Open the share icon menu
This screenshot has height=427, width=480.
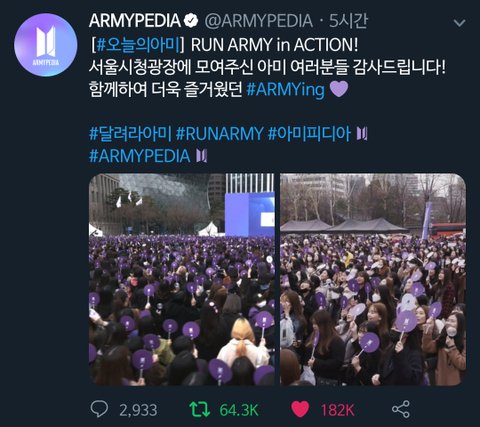(401, 409)
